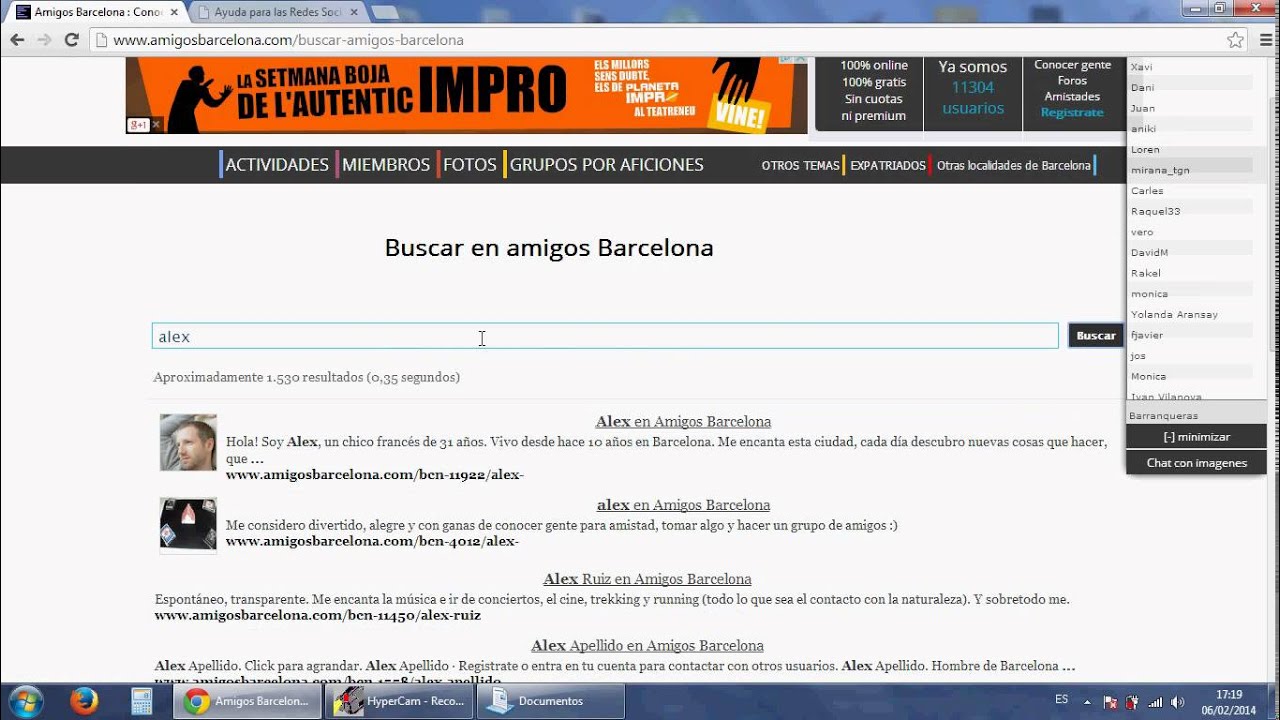Click the Buscar button

[x=1096, y=336]
